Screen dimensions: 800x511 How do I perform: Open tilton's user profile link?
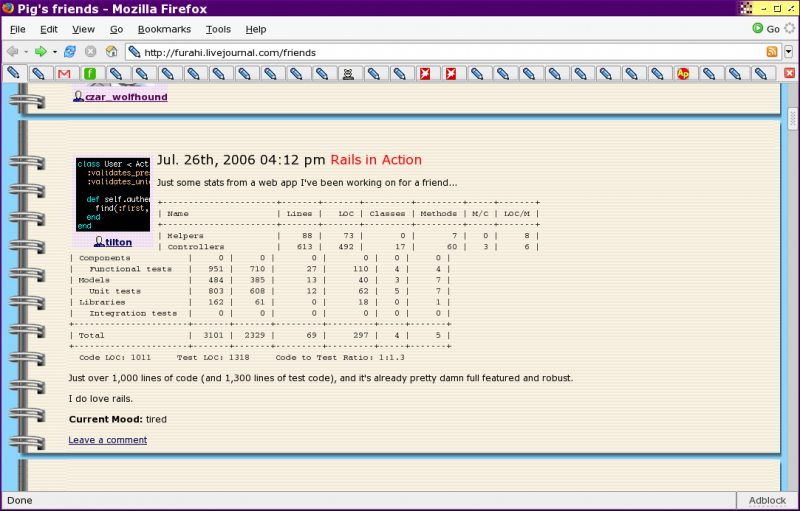(118, 242)
